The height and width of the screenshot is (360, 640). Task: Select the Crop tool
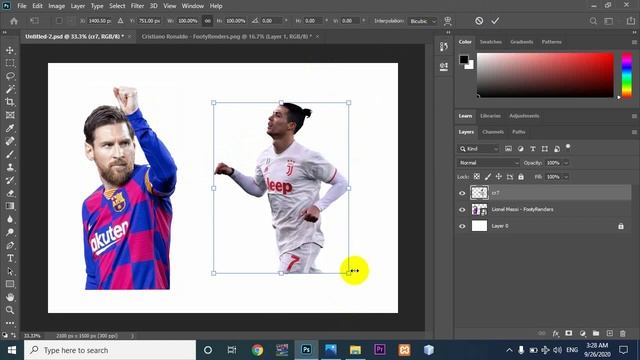click(x=10, y=102)
